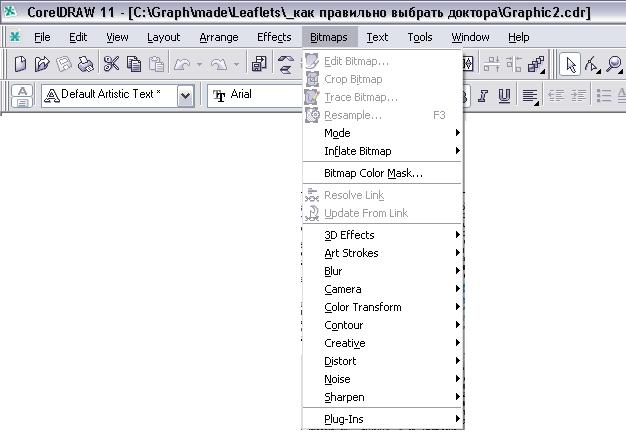Image resolution: width=626 pixels, height=440 pixels.
Task: Click the Undo arrow icon
Action: coord(182,64)
